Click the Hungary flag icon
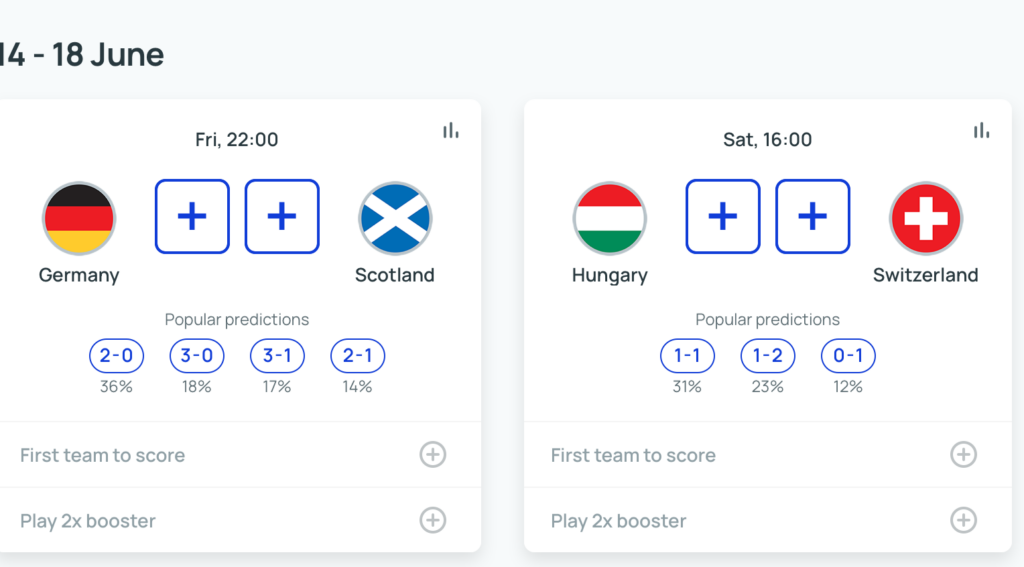This screenshot has height=567, width=1024. tap(610, 218)
